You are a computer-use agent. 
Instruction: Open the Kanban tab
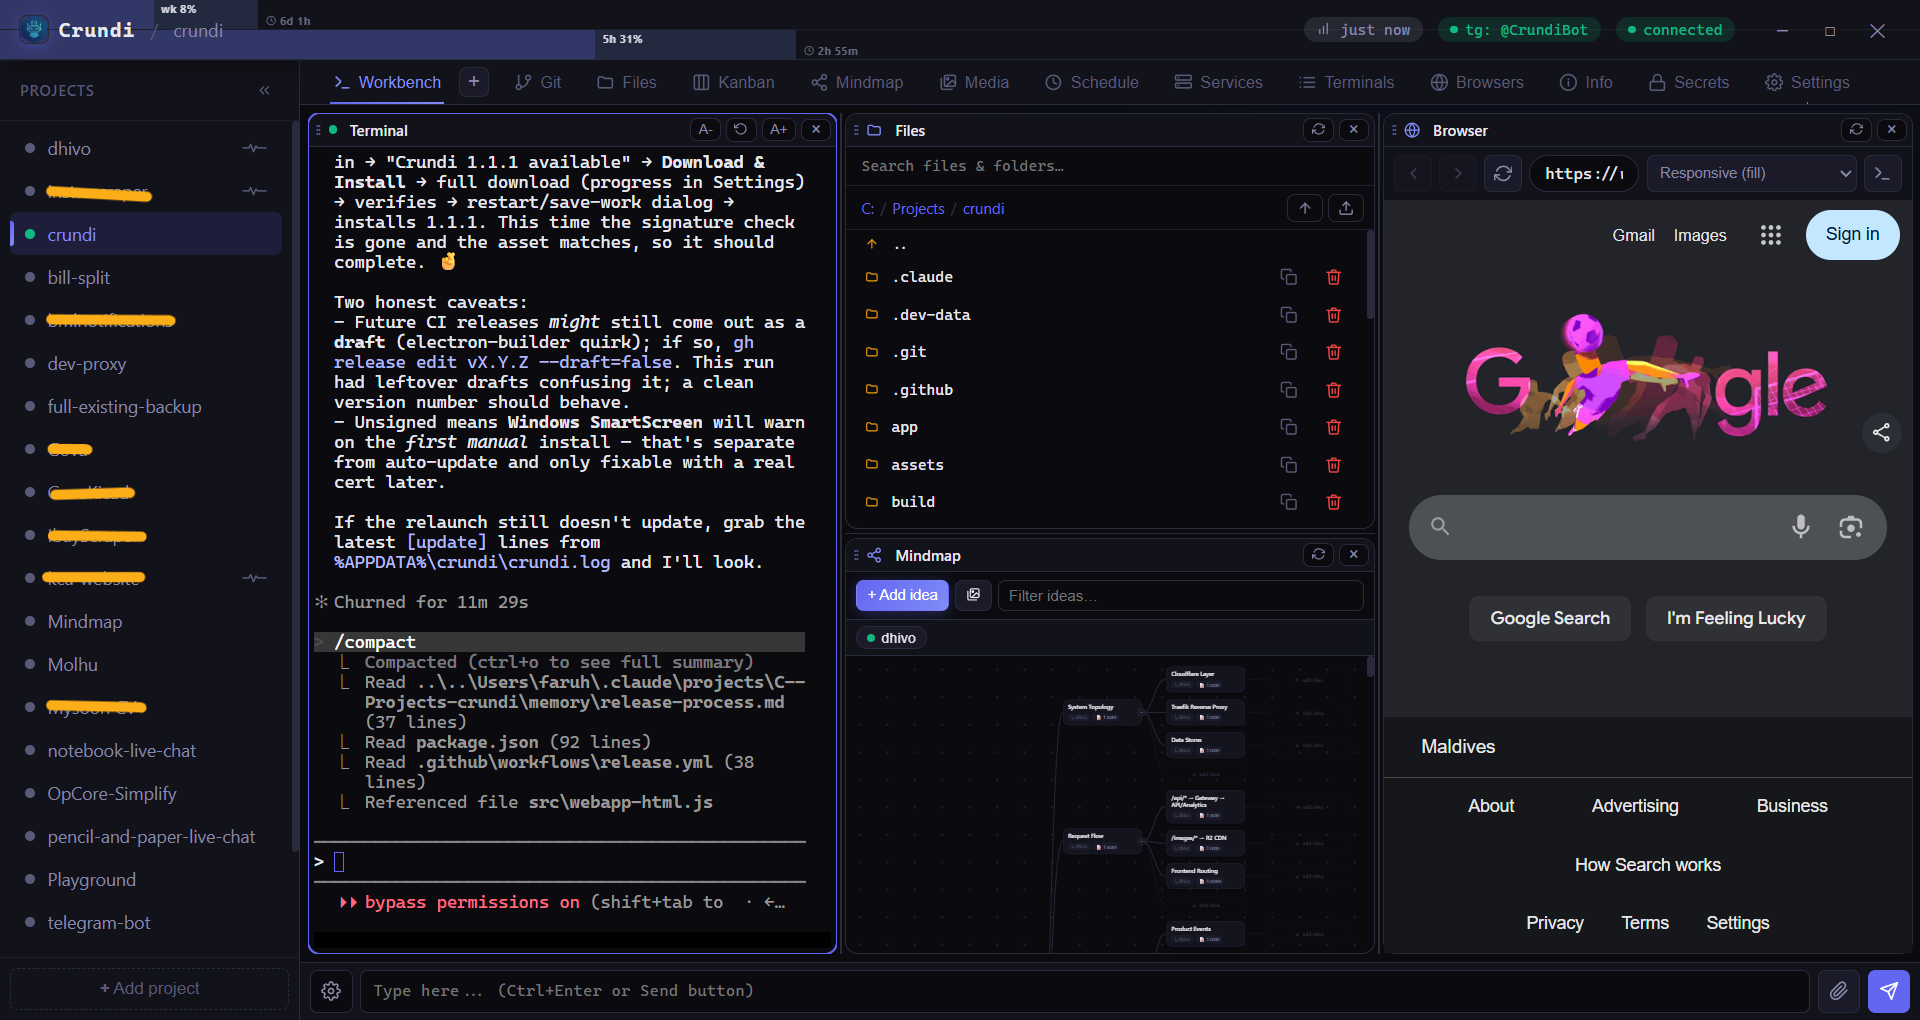point(734,82)
